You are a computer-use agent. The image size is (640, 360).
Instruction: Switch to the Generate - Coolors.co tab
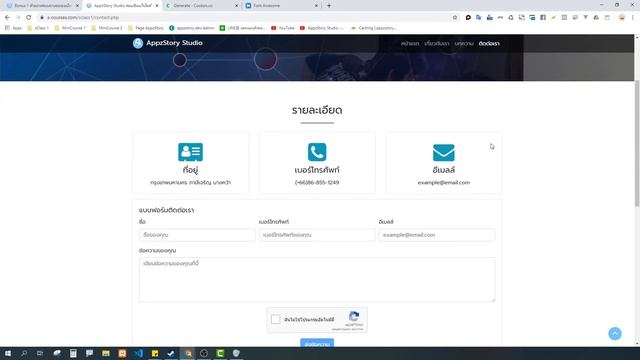click(x=201, y=6)
